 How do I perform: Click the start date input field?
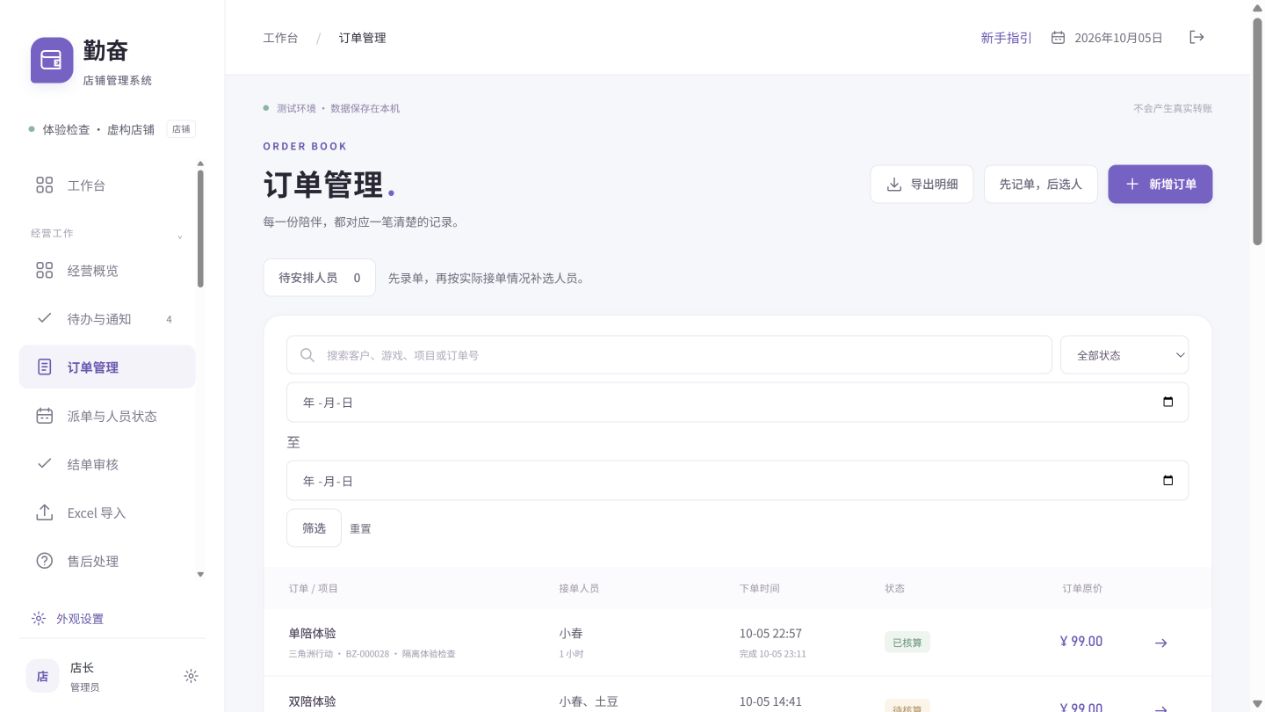tap(737, 402)
